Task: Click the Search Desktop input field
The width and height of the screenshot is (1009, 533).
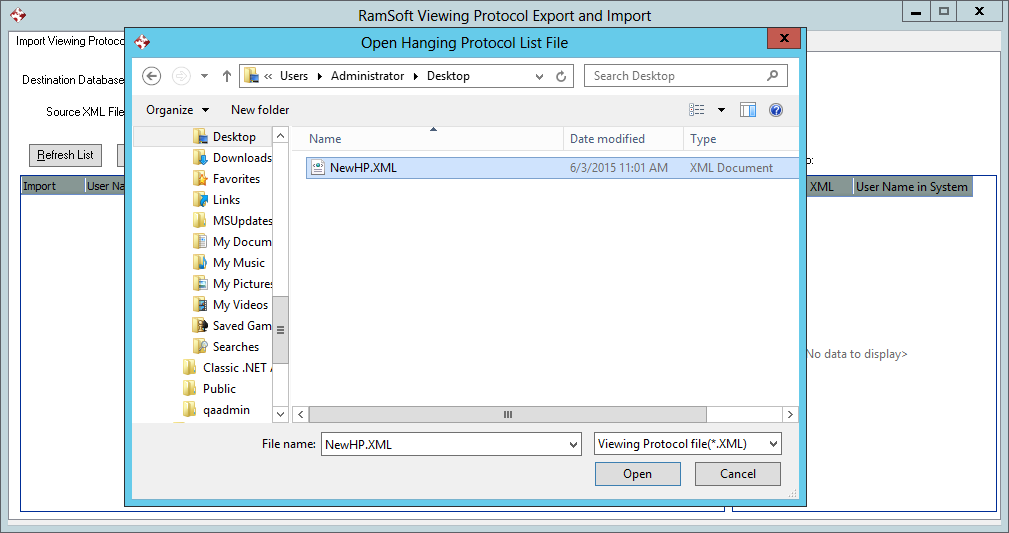Action: point(675,76)
